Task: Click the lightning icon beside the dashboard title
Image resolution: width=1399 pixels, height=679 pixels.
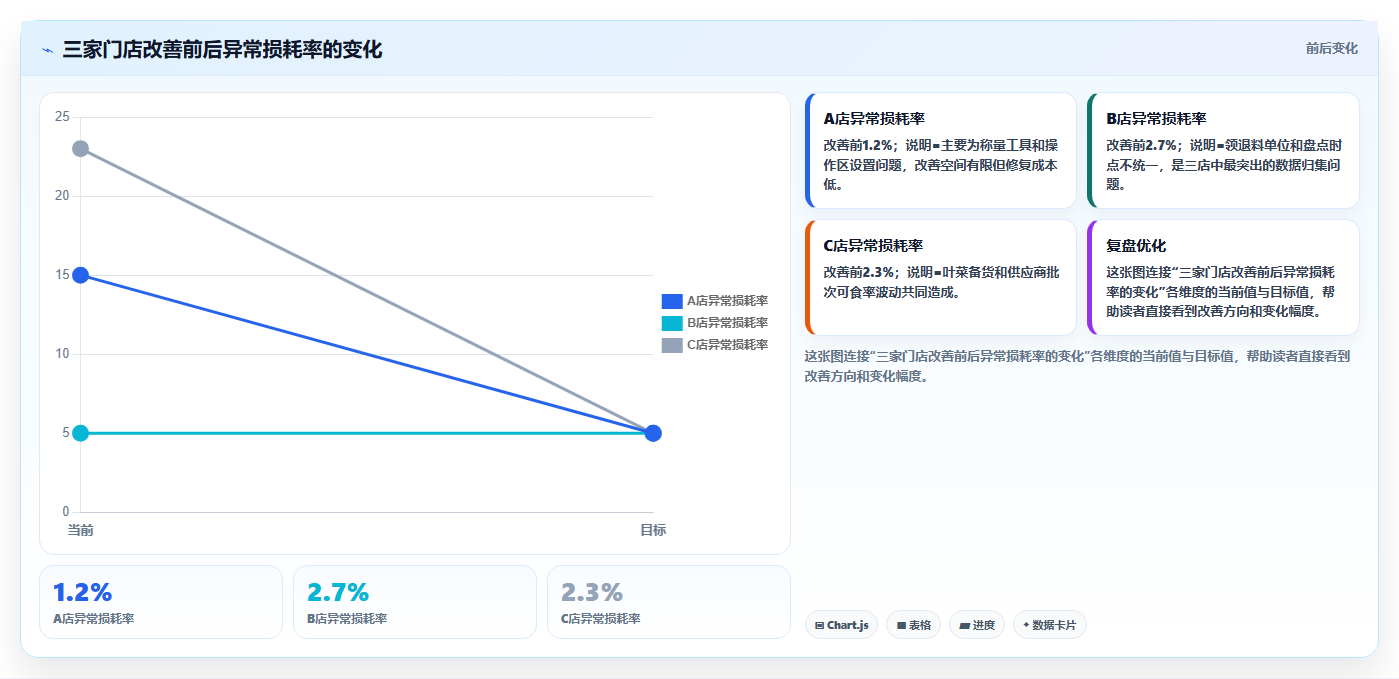Action: (47, 50)
